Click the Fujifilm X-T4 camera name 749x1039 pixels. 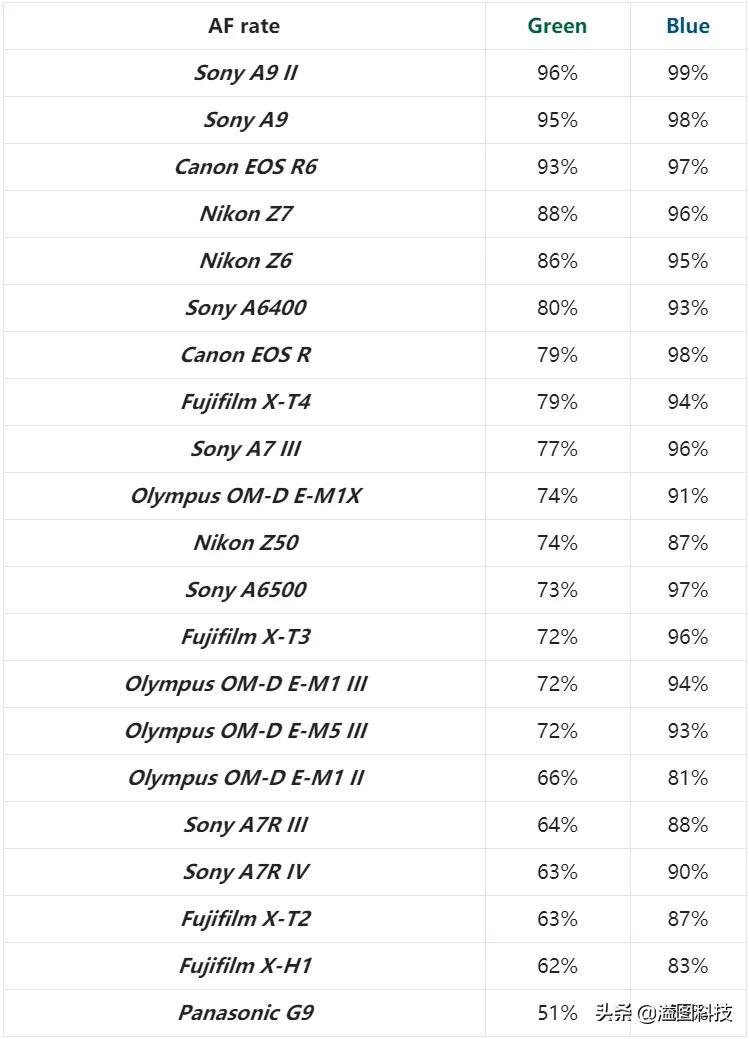tap(245, 402)
